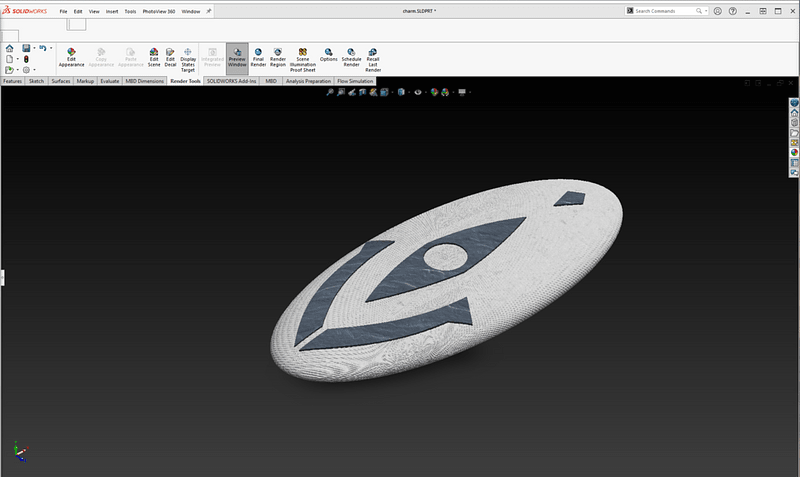Open View Settings monitor icon

[462, 92]
